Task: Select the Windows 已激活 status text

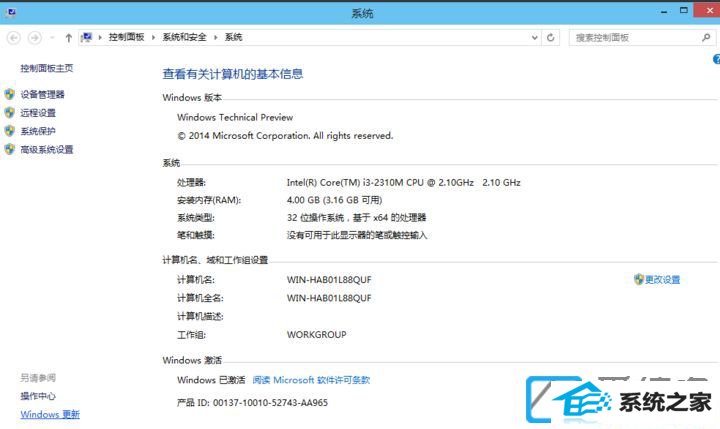Action: click(x=211, y=380)
